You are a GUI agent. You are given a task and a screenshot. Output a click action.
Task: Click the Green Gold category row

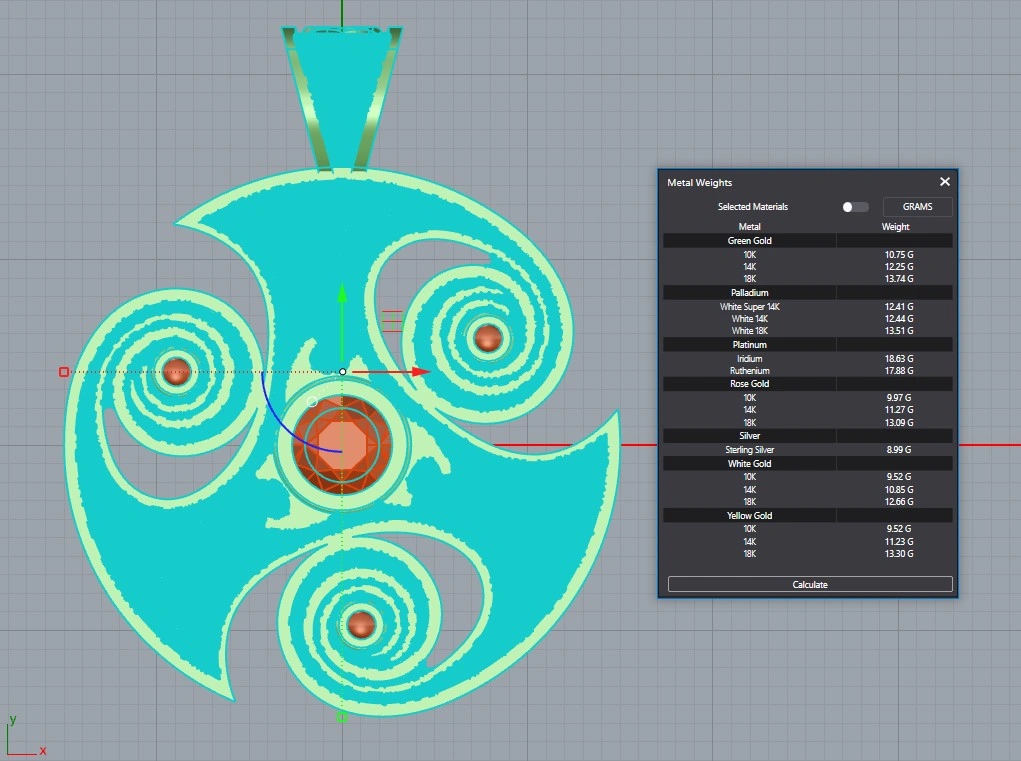click(749, 241)
